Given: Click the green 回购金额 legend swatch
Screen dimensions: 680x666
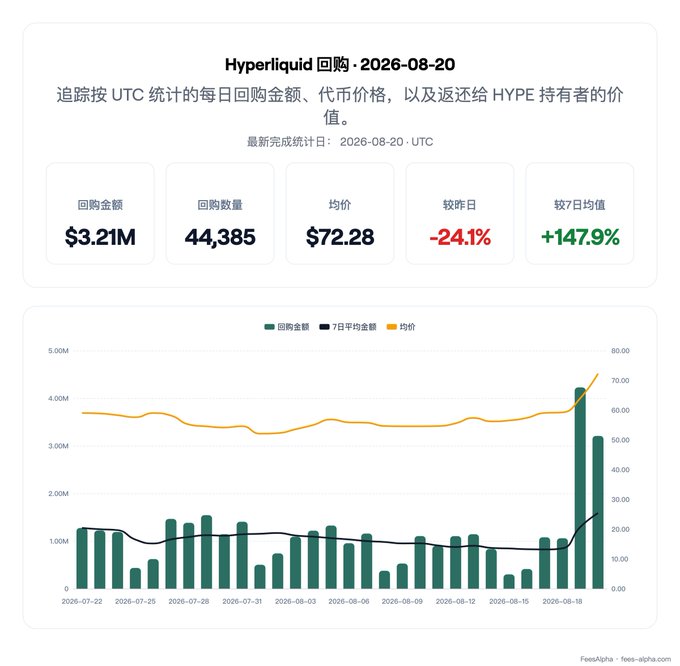Looking at the screenshot, I should click(x=269, y=326).
